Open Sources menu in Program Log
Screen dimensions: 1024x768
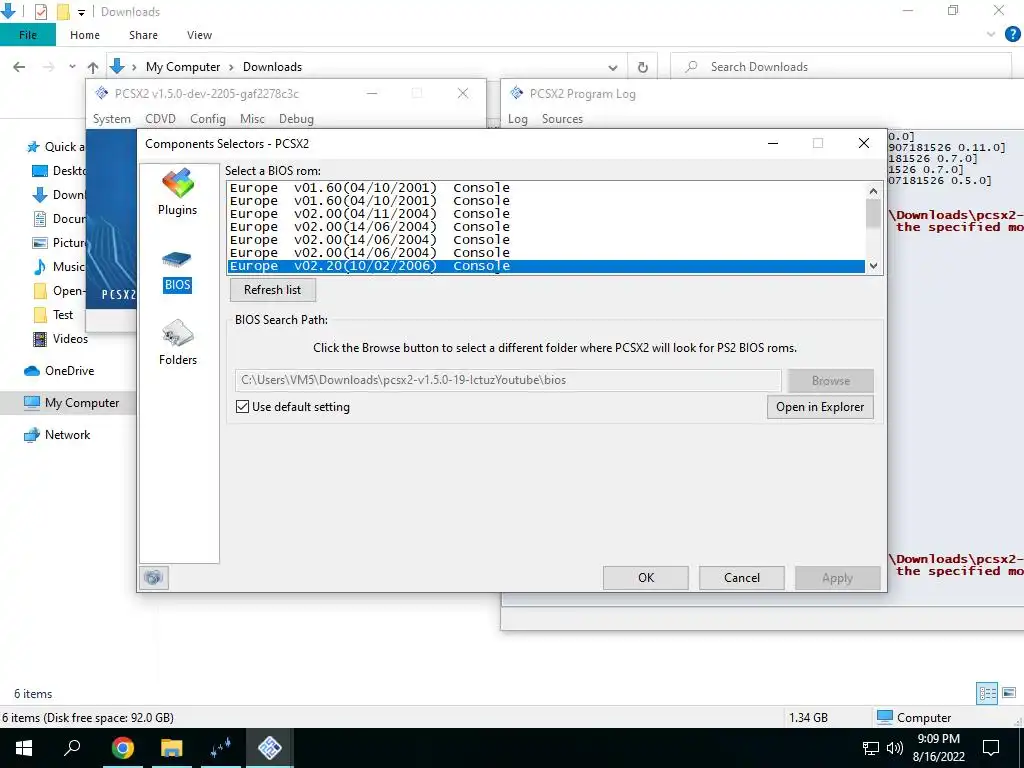562,118
